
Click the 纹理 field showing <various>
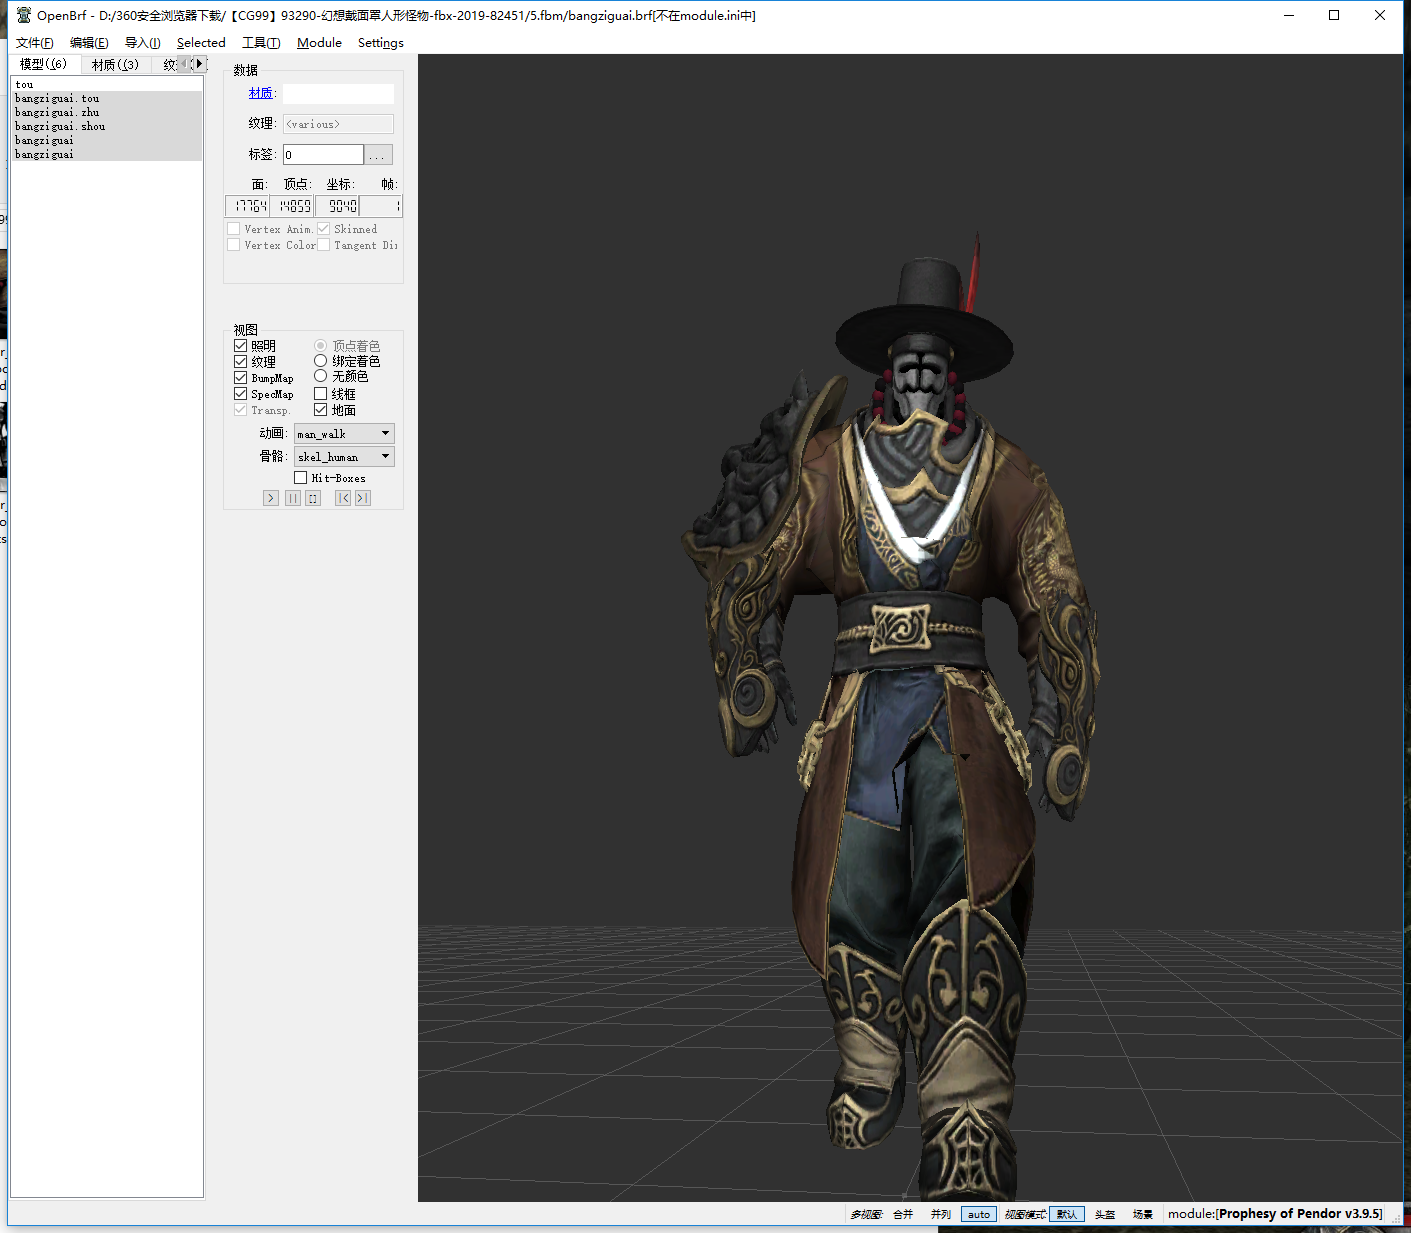338,124
